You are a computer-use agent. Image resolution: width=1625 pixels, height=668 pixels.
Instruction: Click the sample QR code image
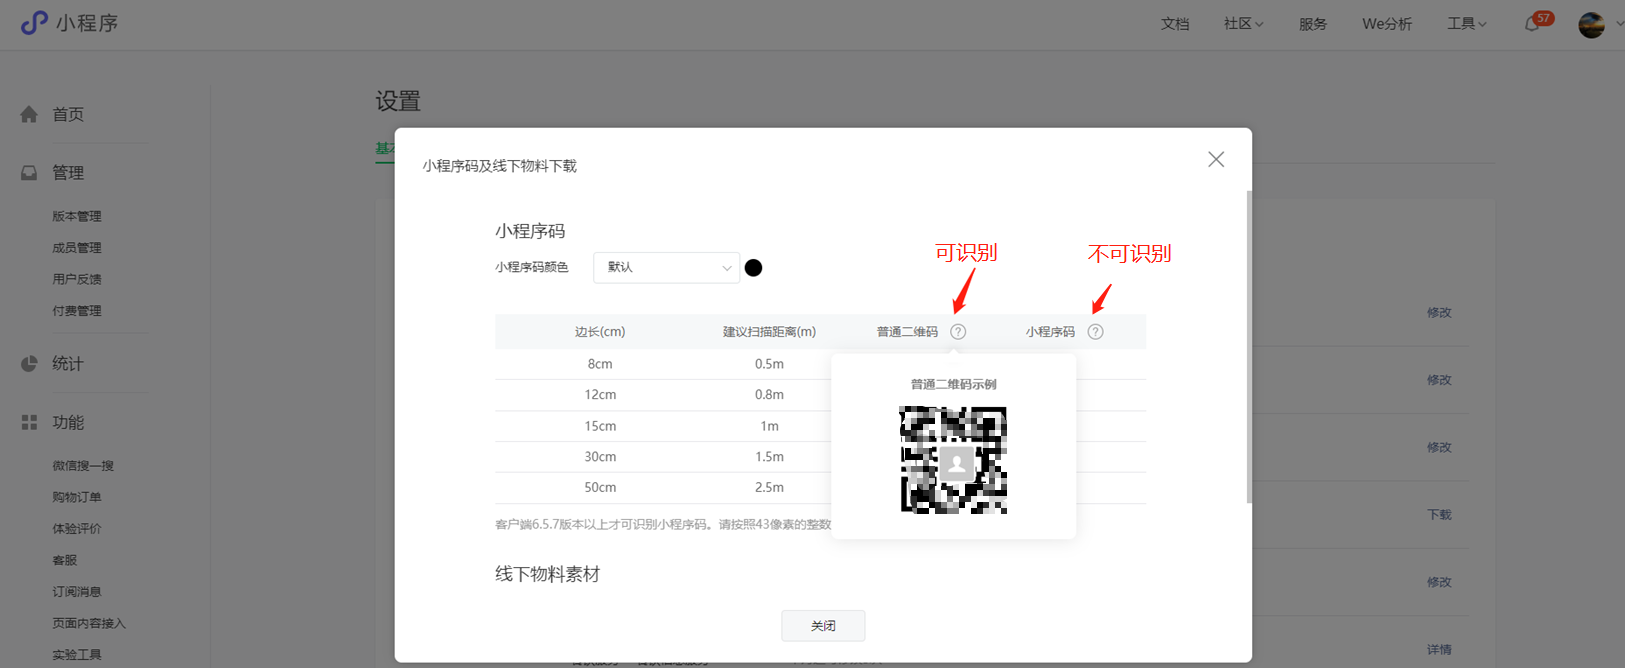click(953, 460)
